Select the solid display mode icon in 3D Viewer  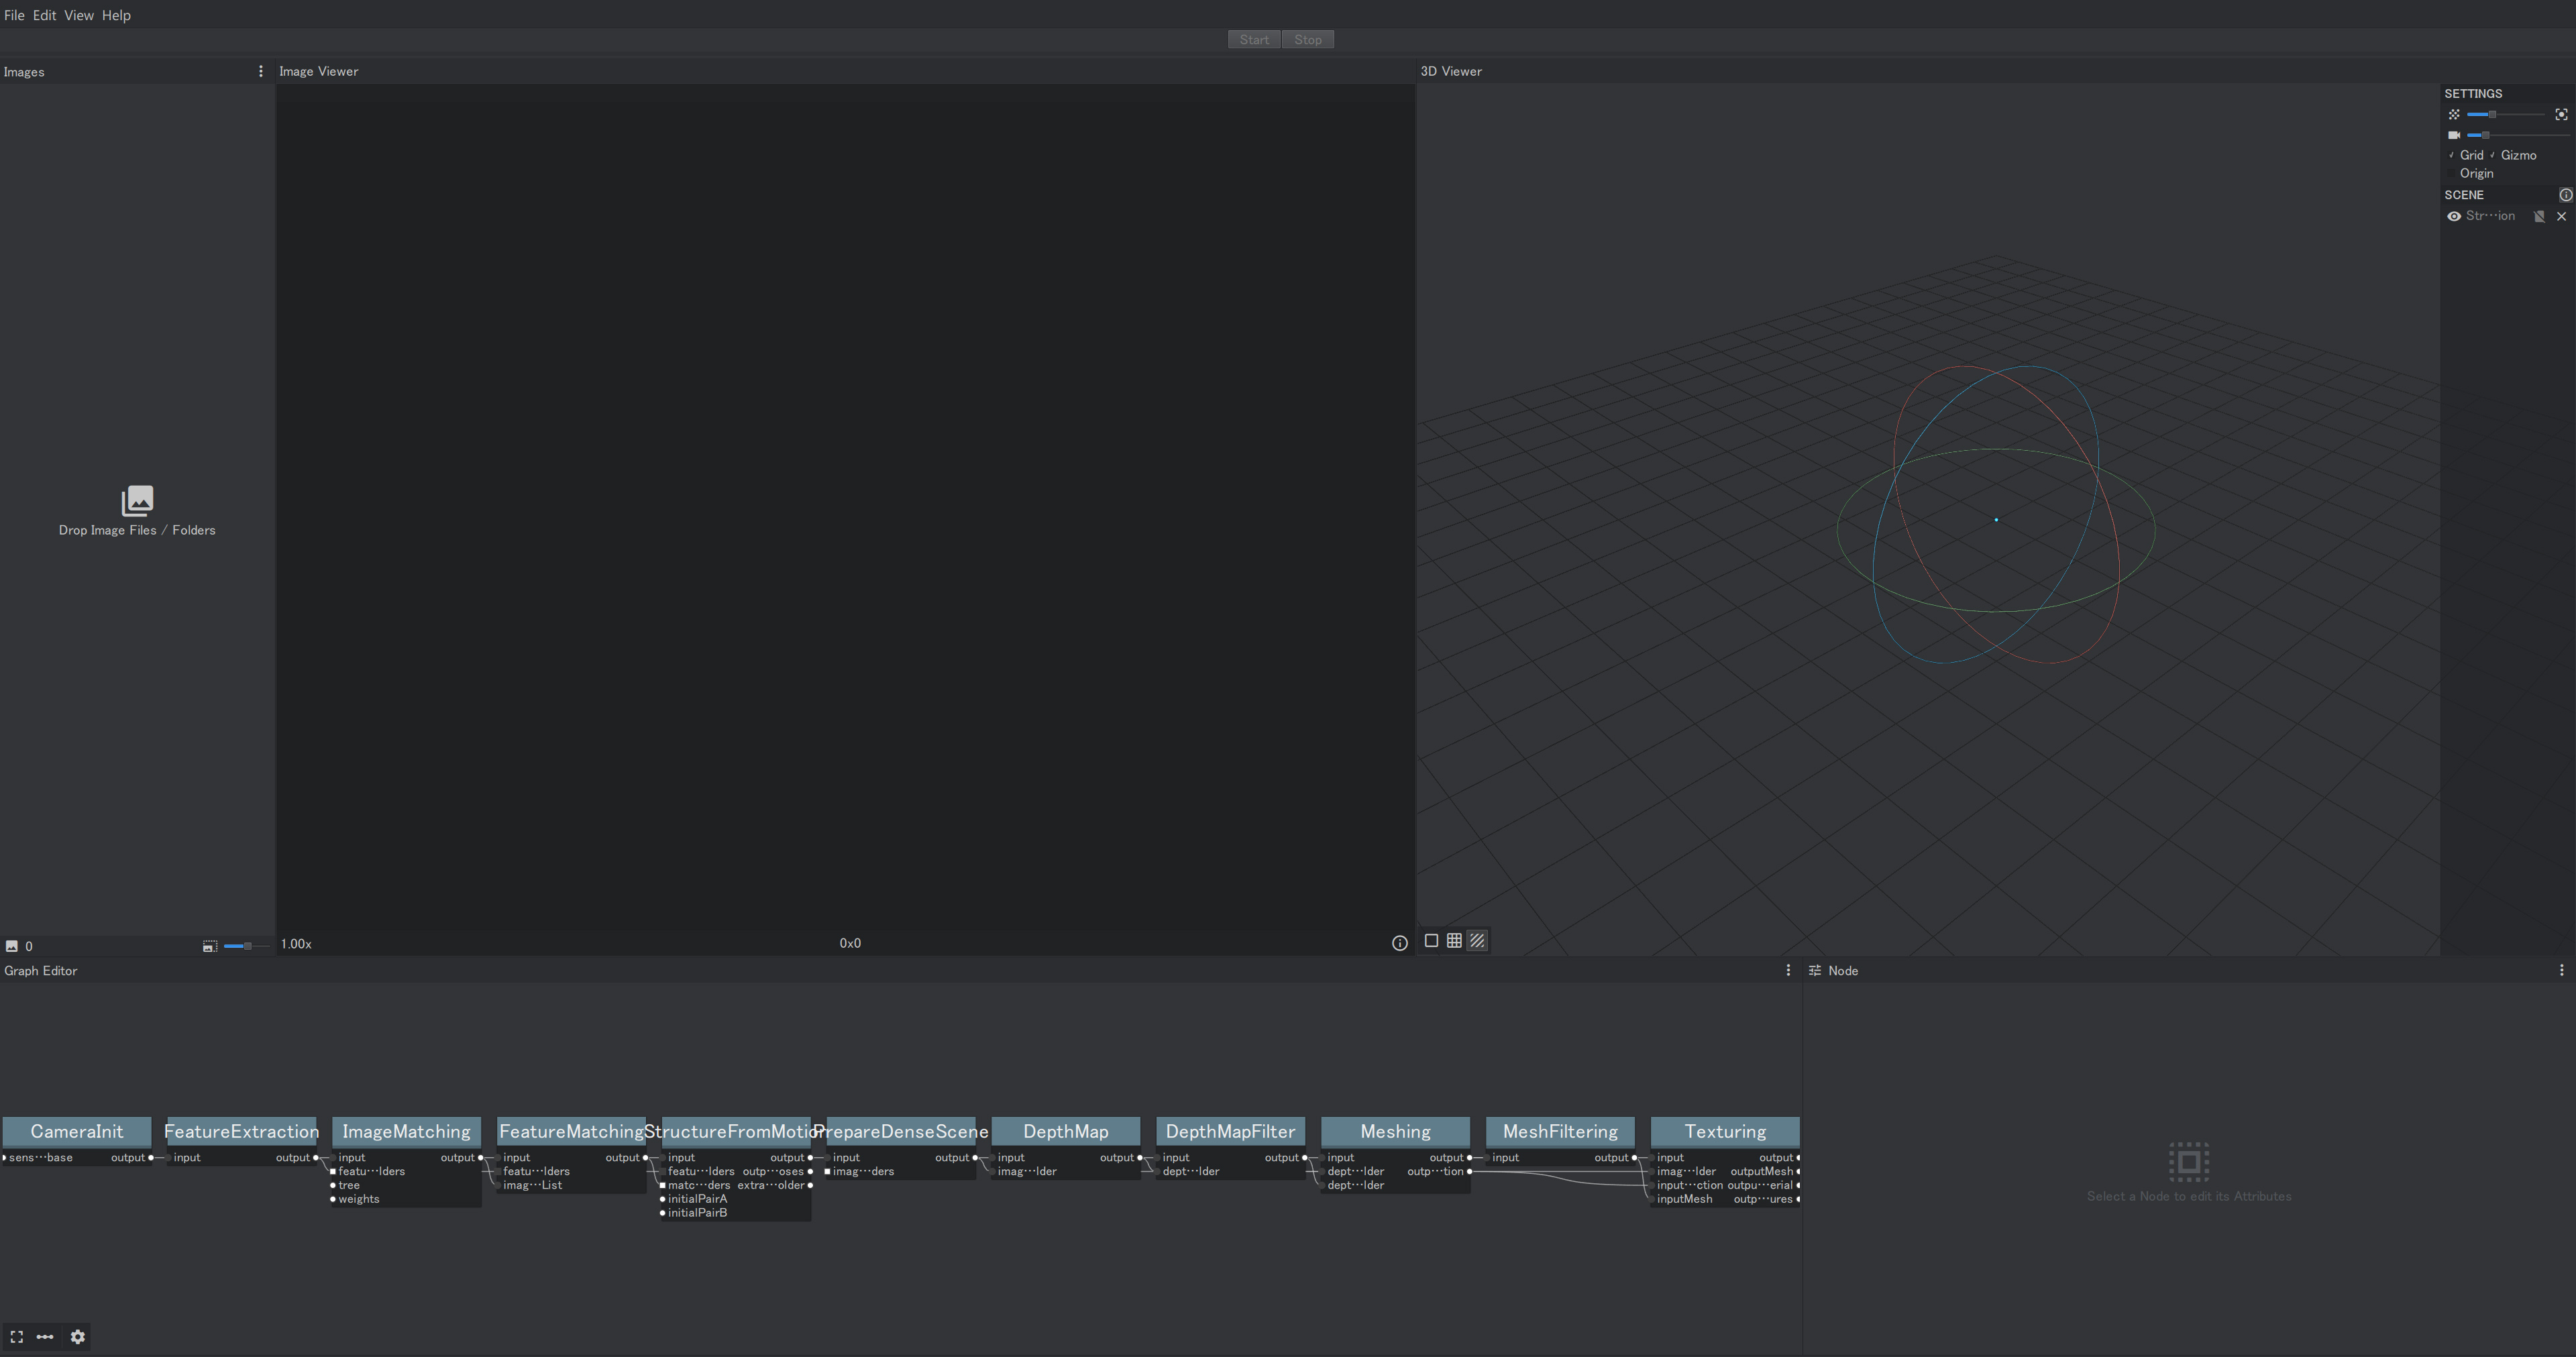1431,941
